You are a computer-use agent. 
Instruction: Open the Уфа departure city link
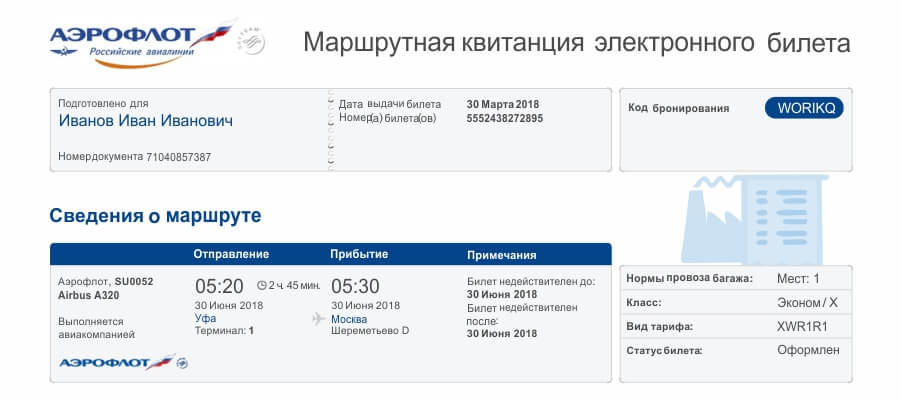(206, 318)
